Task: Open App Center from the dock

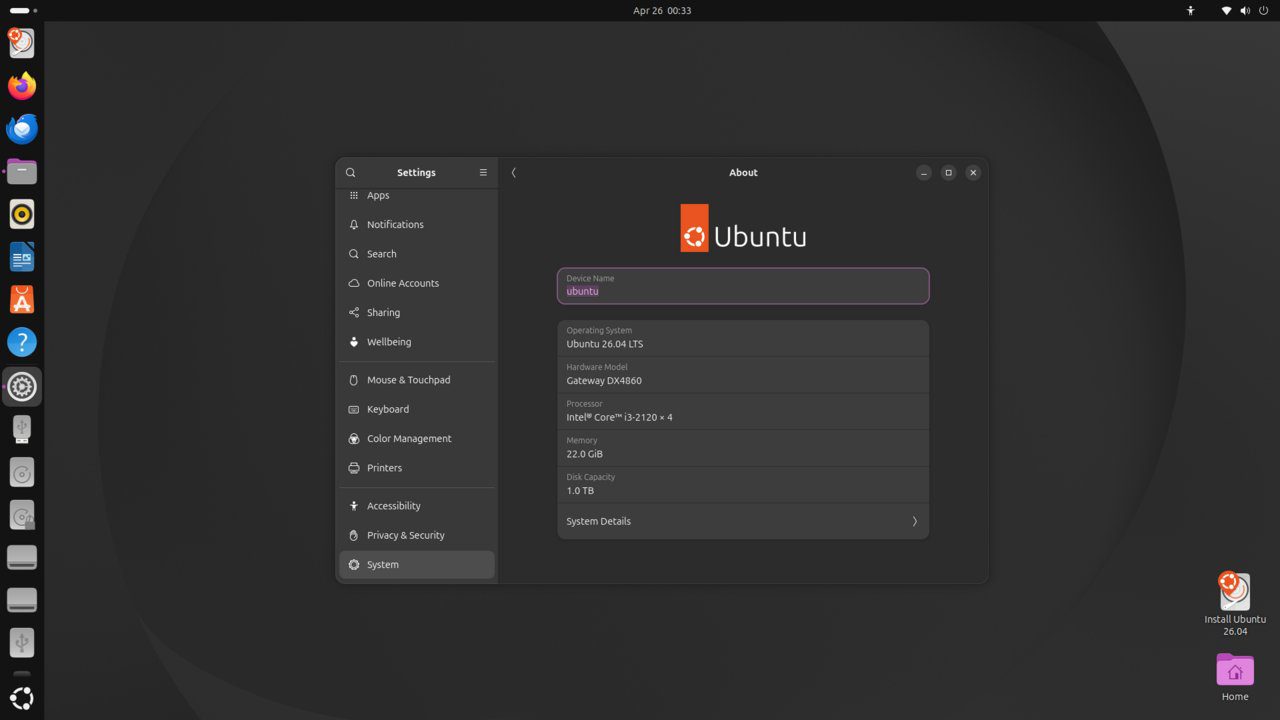Action: click(22, 299)
